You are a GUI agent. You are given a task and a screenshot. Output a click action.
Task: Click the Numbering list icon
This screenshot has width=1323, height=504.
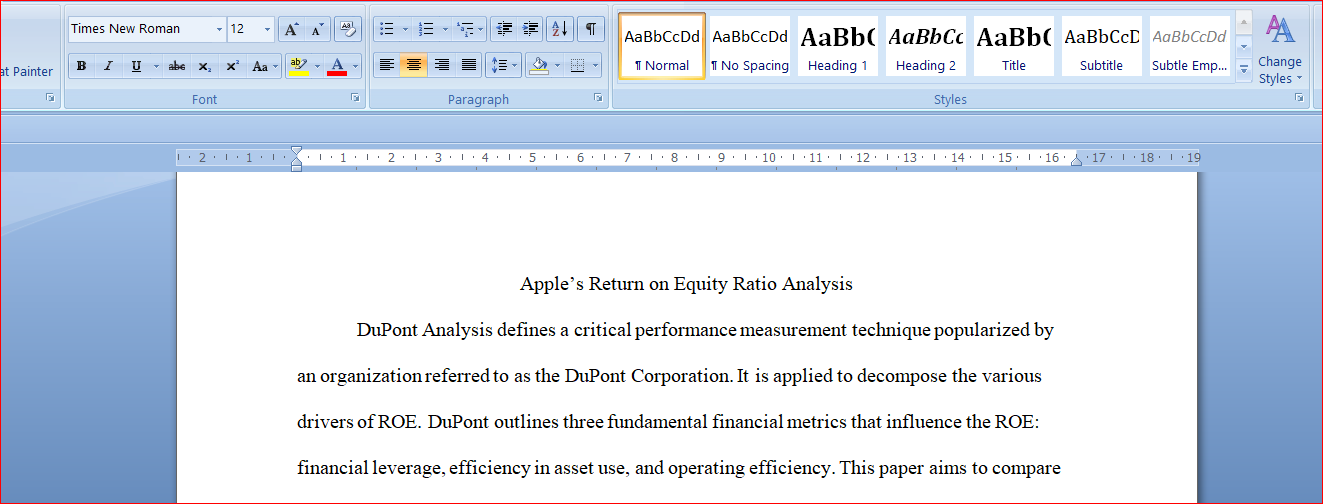[x=426, y=29]
